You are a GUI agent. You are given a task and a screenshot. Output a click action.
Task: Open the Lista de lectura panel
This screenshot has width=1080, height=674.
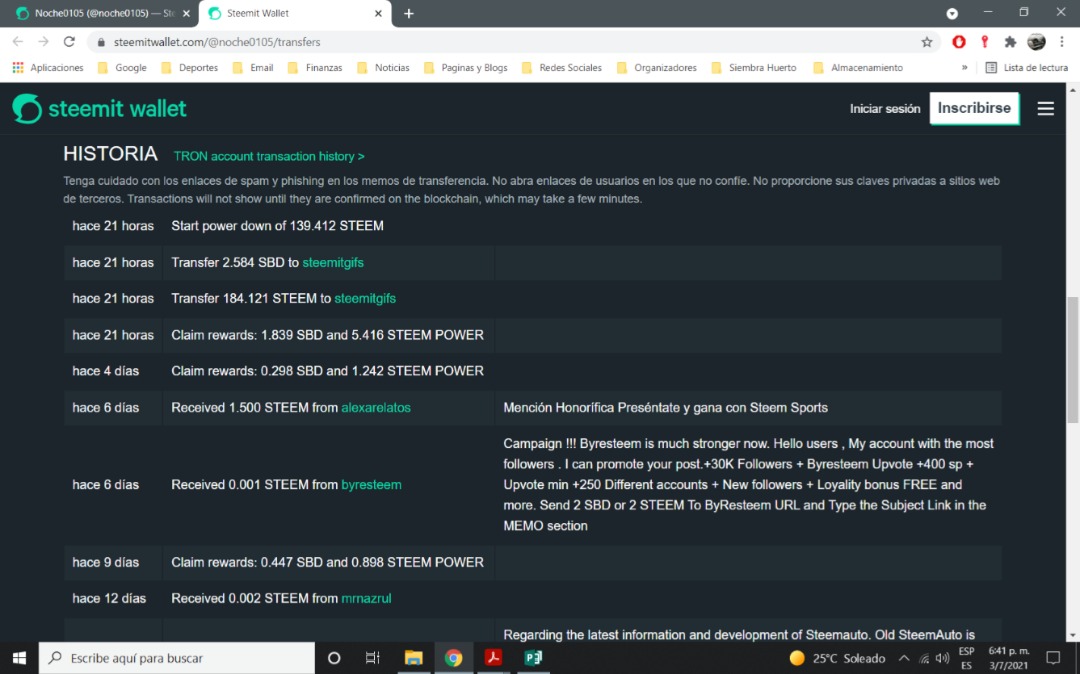[1026, 67]
